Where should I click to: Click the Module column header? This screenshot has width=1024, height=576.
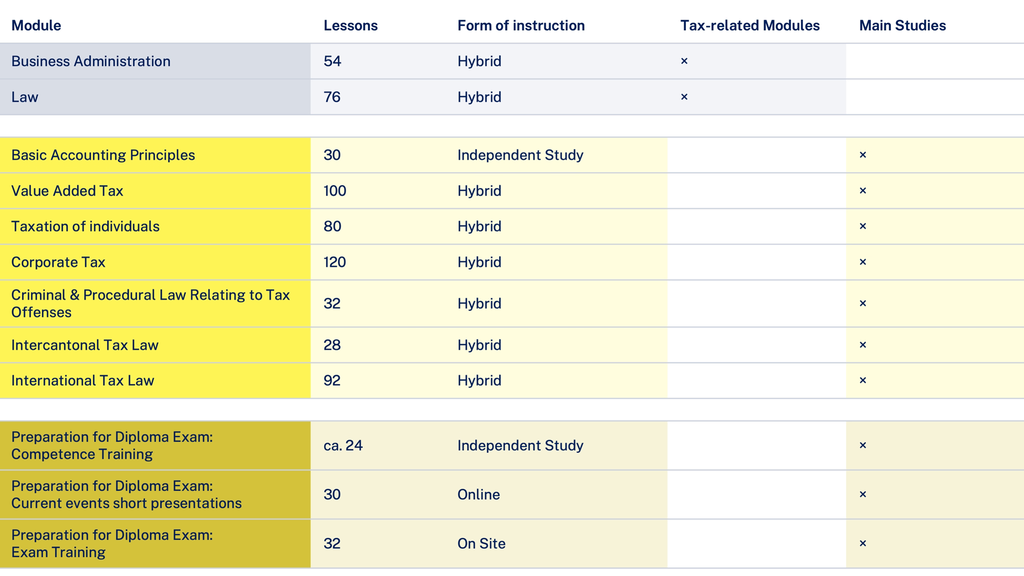pos(36,25)
